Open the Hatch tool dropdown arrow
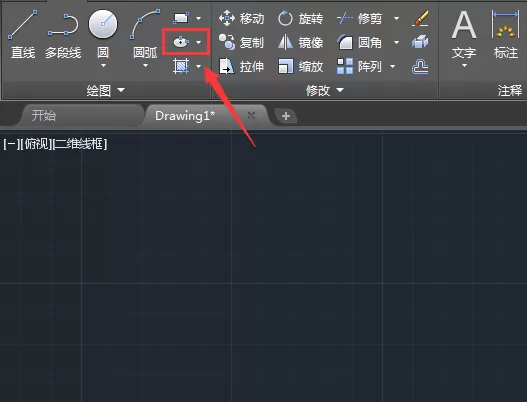The width and height of the screenshot is (527, 402). click(199, 66)
